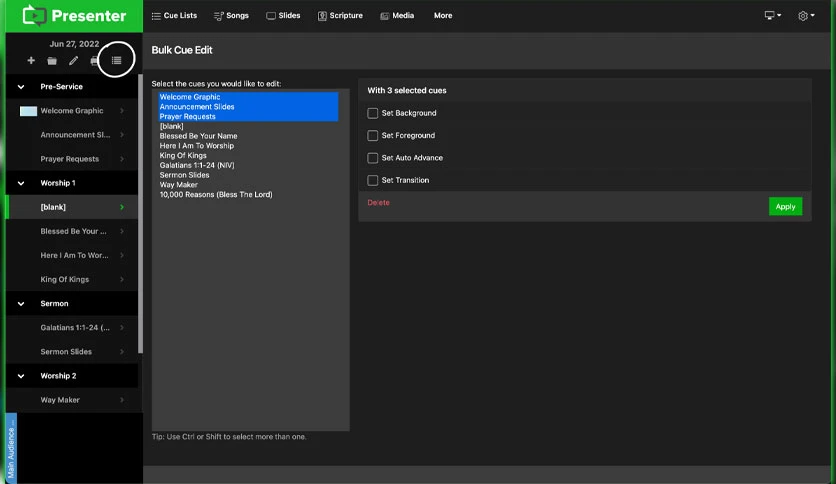Collapse the Sermon section
The image size is (836, 484).
[21, 303]
